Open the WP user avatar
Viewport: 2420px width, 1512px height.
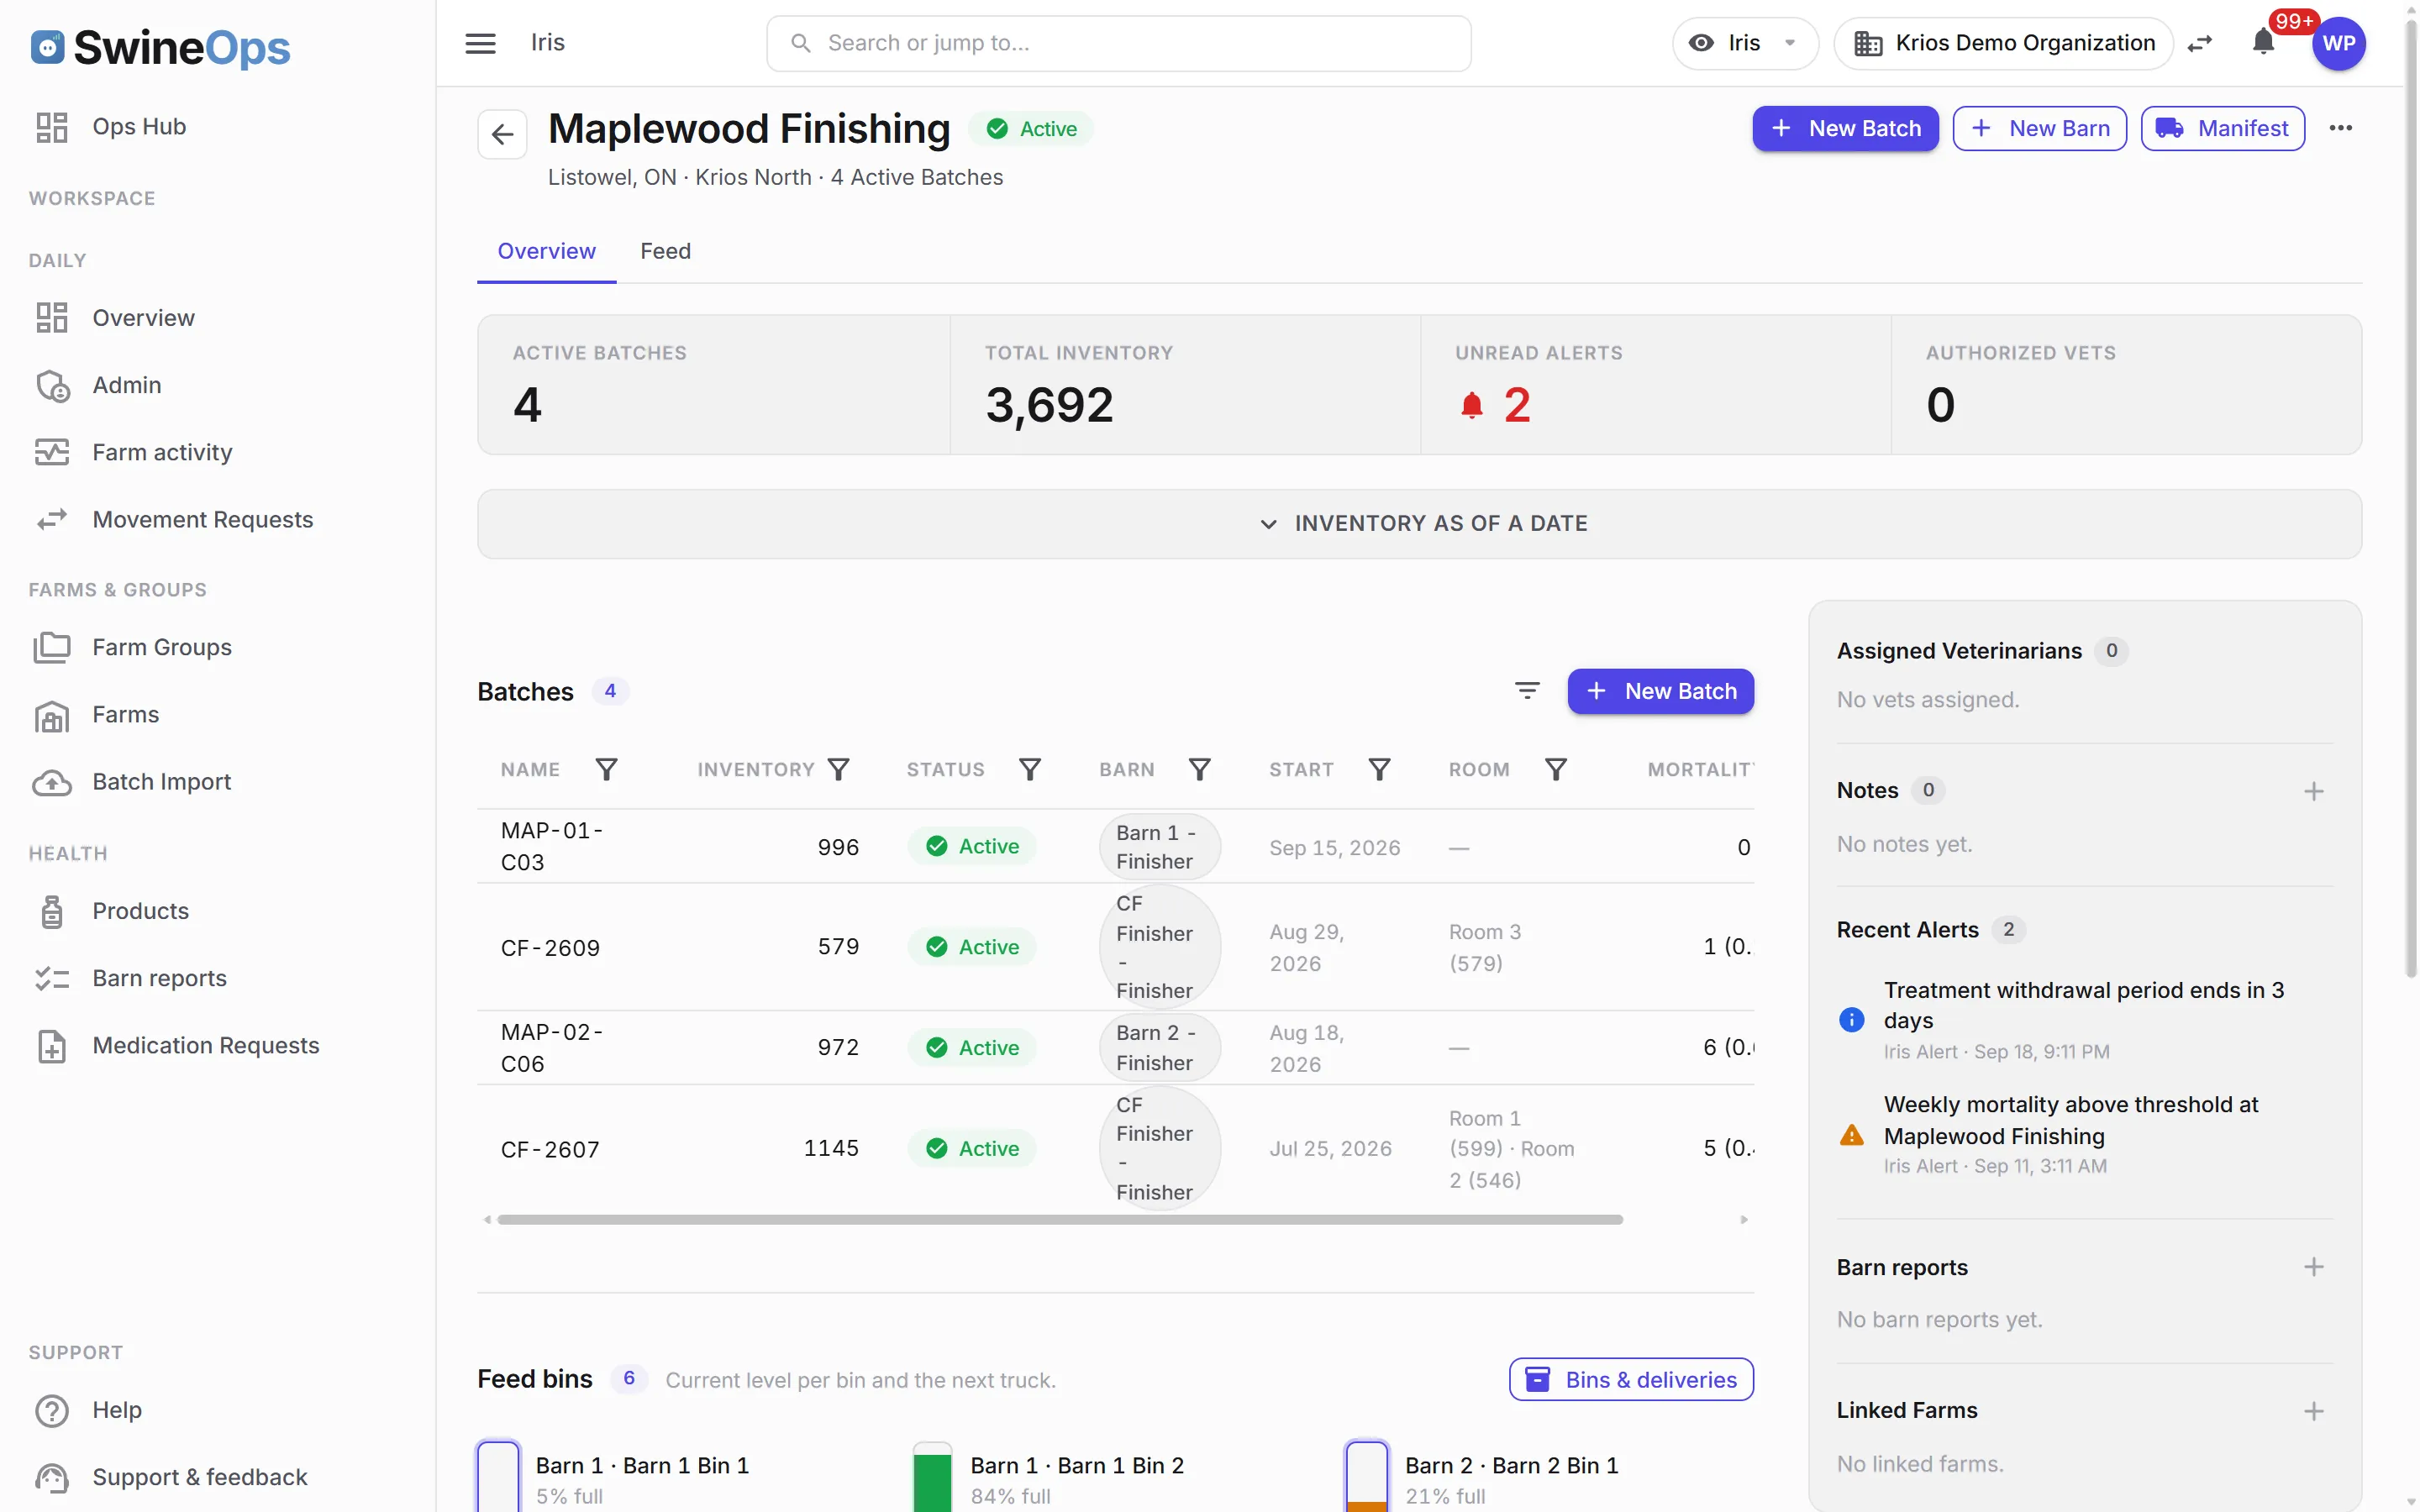pos(2338,43)
